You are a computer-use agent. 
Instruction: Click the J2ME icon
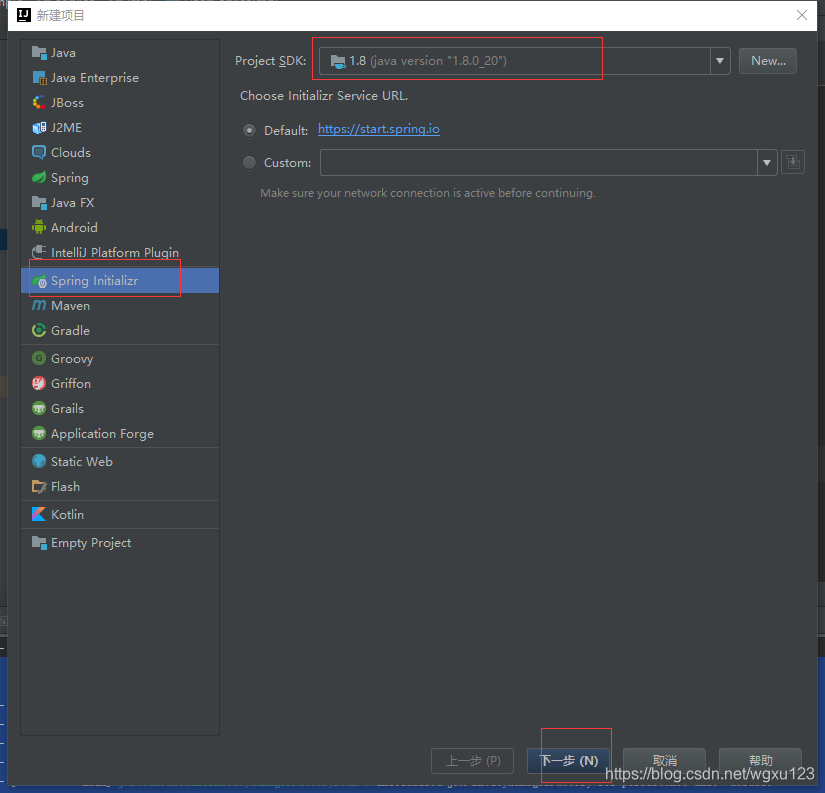39,128
